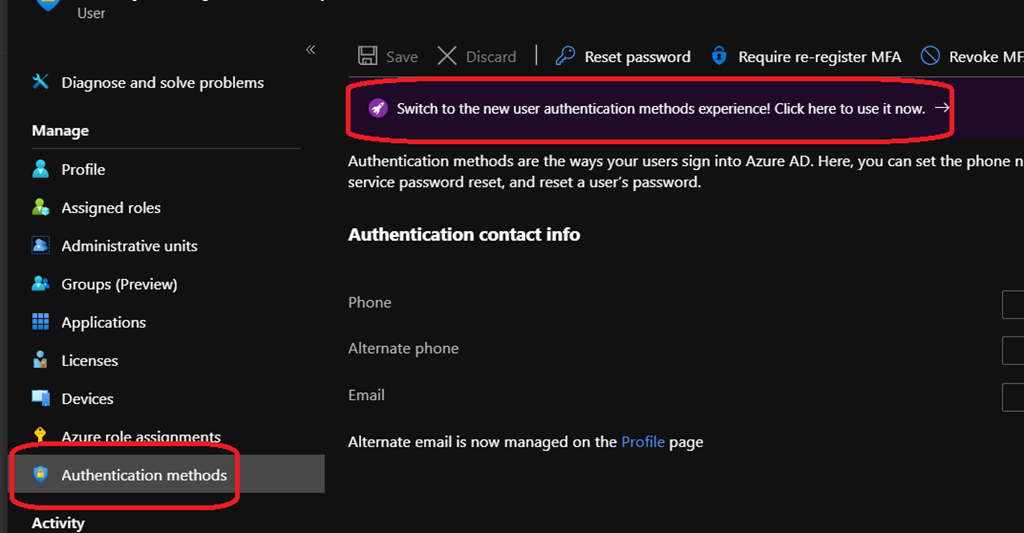This screenshot has width=1024, height=533.
Task: Click the Assigned roles icon
Action: pyautogui.click(x=41, y=207)
